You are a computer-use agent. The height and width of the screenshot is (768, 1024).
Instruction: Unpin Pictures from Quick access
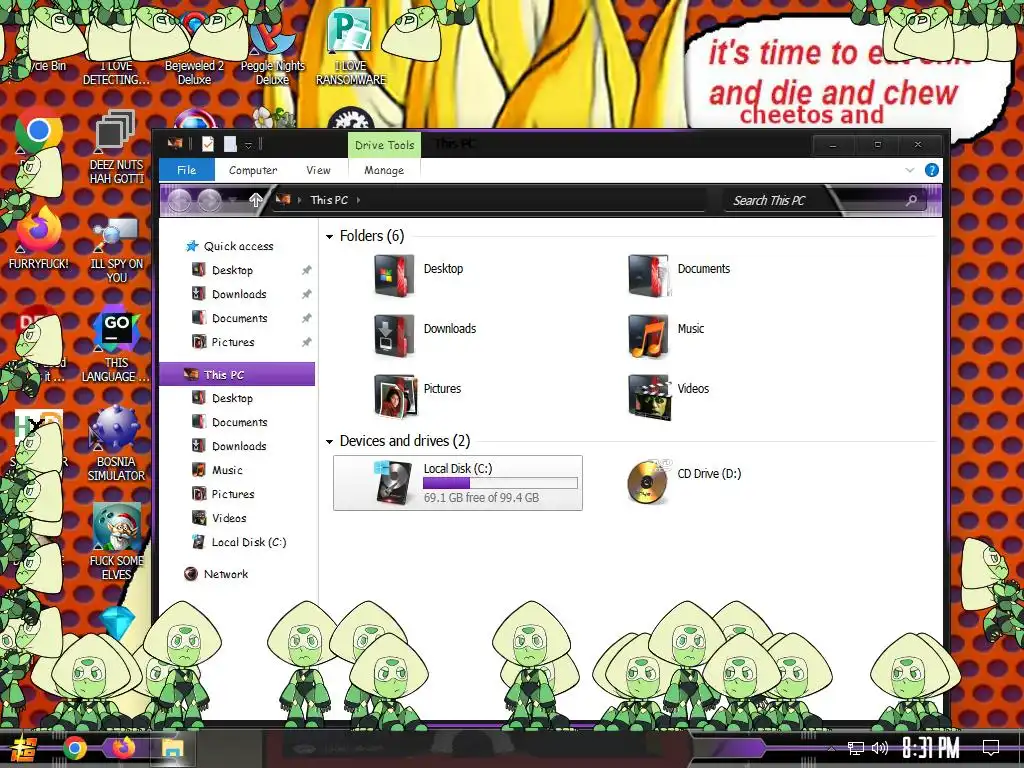click(306, 342)
